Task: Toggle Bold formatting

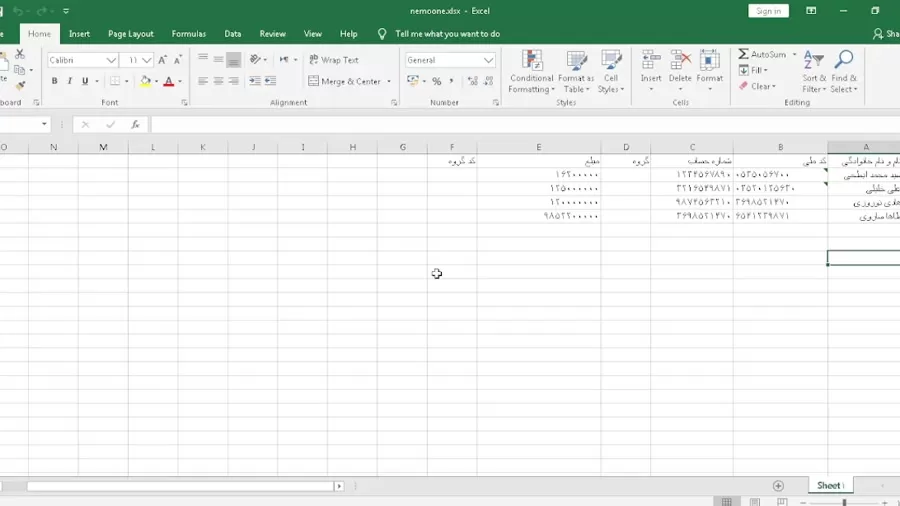Action: click(x=55, y=81)
